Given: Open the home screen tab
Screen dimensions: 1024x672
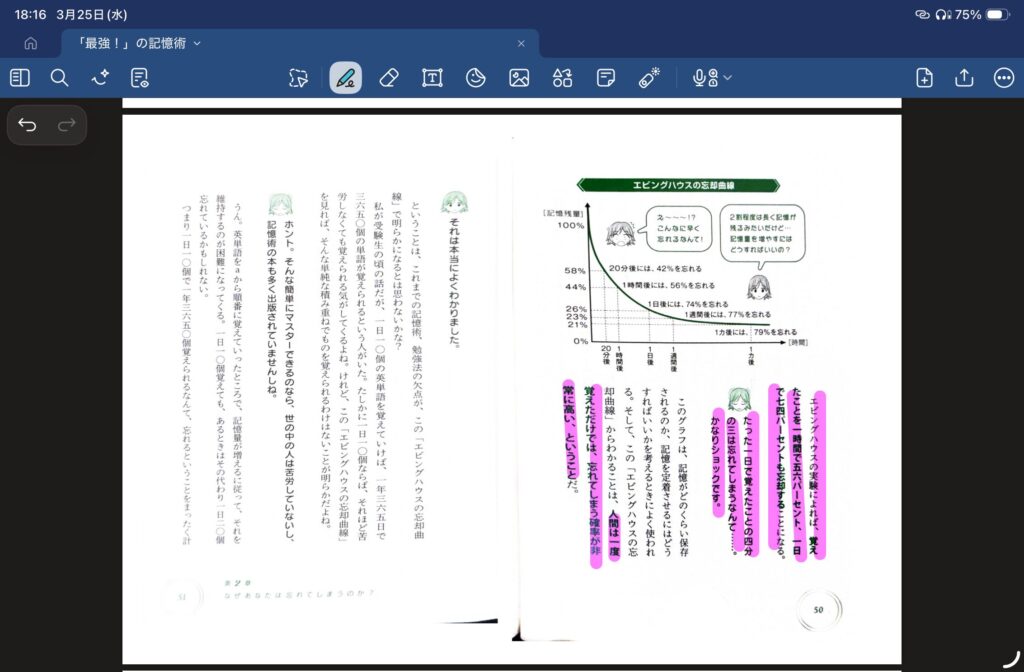Looking at the screenshot, I should point(31,43).
